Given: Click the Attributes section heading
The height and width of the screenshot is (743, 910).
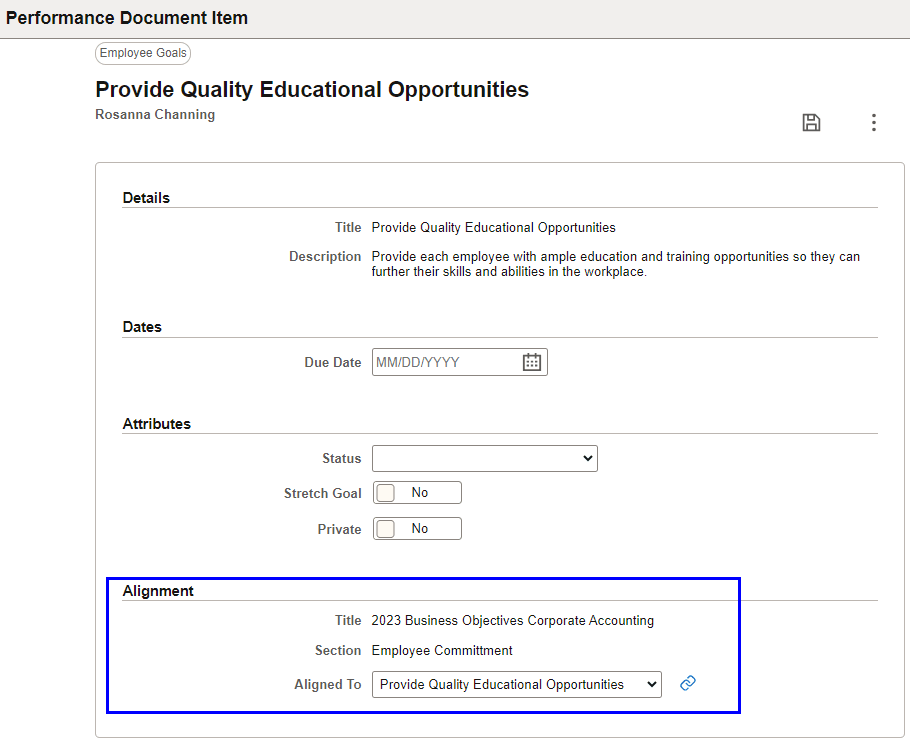Looking at the screenshot, I should click(157, 424).
